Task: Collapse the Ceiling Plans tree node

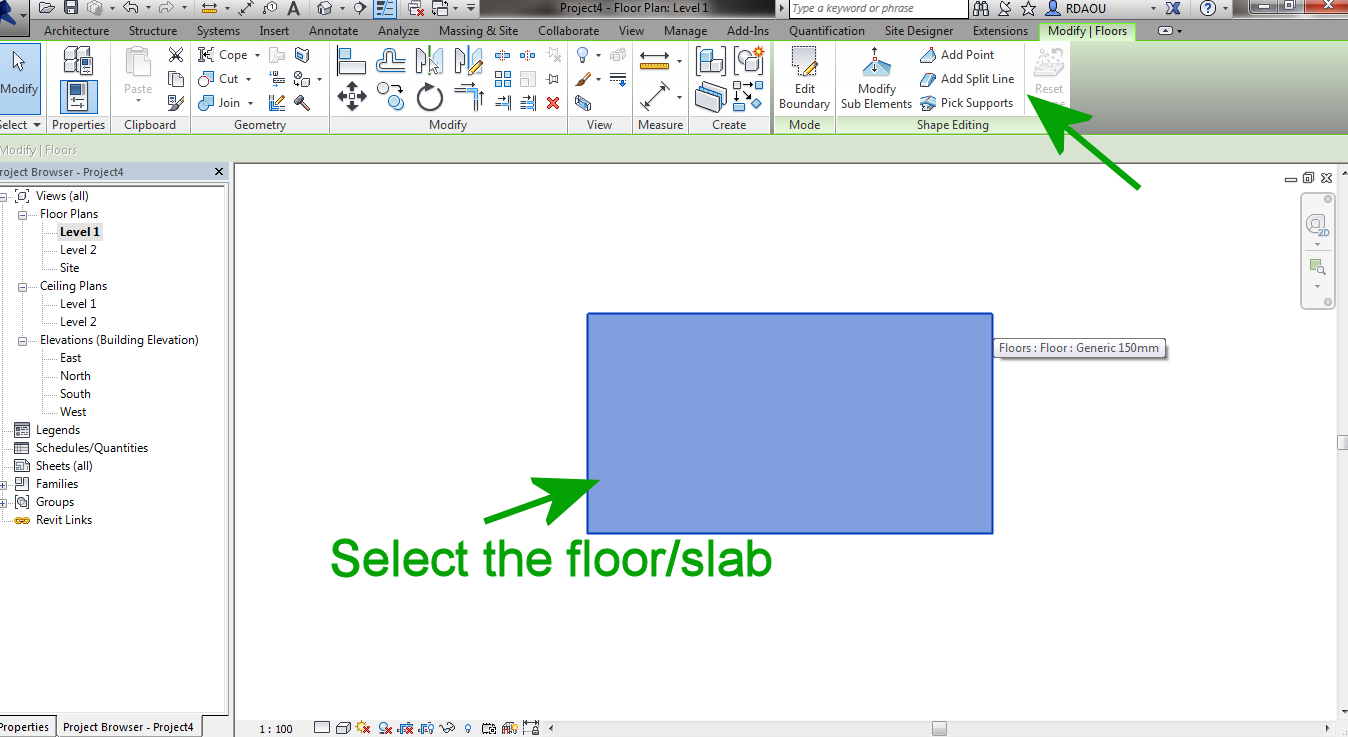Action: pyautogui.click(x=24, y=286)
